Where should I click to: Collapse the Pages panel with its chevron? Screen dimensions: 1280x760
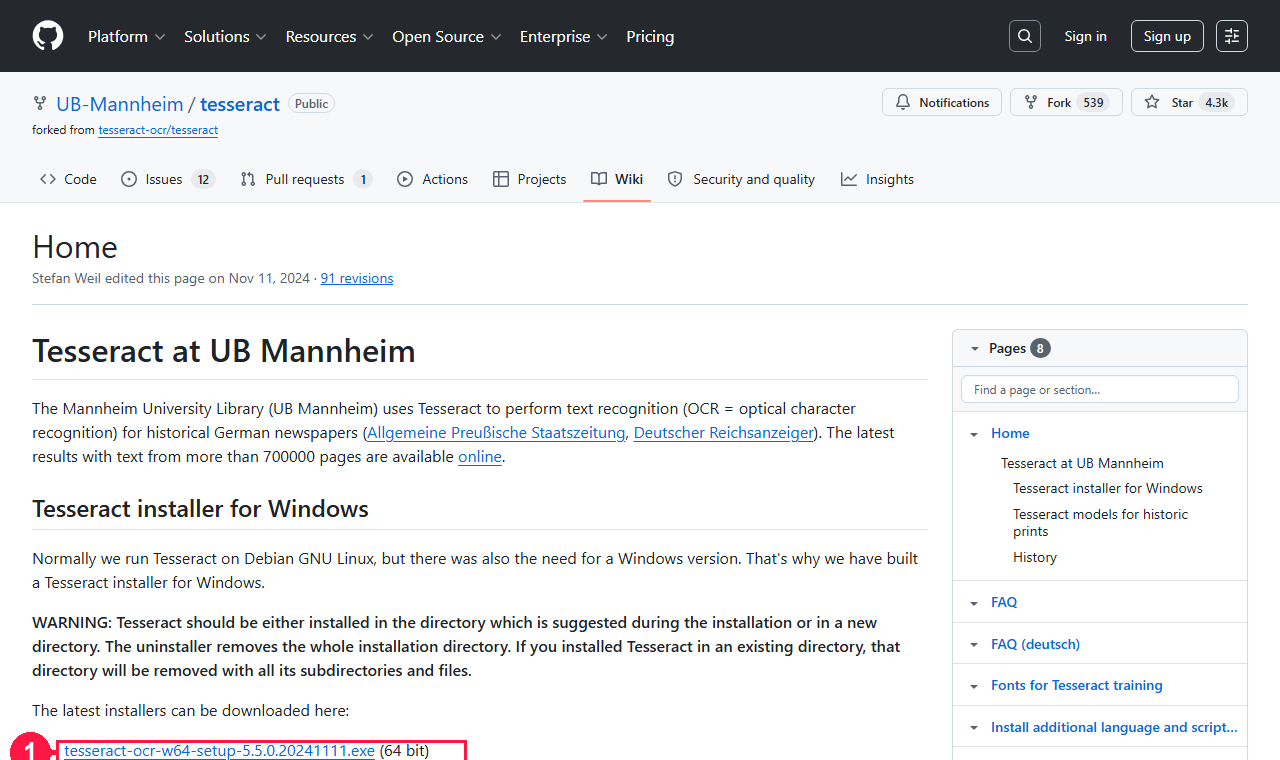click(x=975, y=347)
